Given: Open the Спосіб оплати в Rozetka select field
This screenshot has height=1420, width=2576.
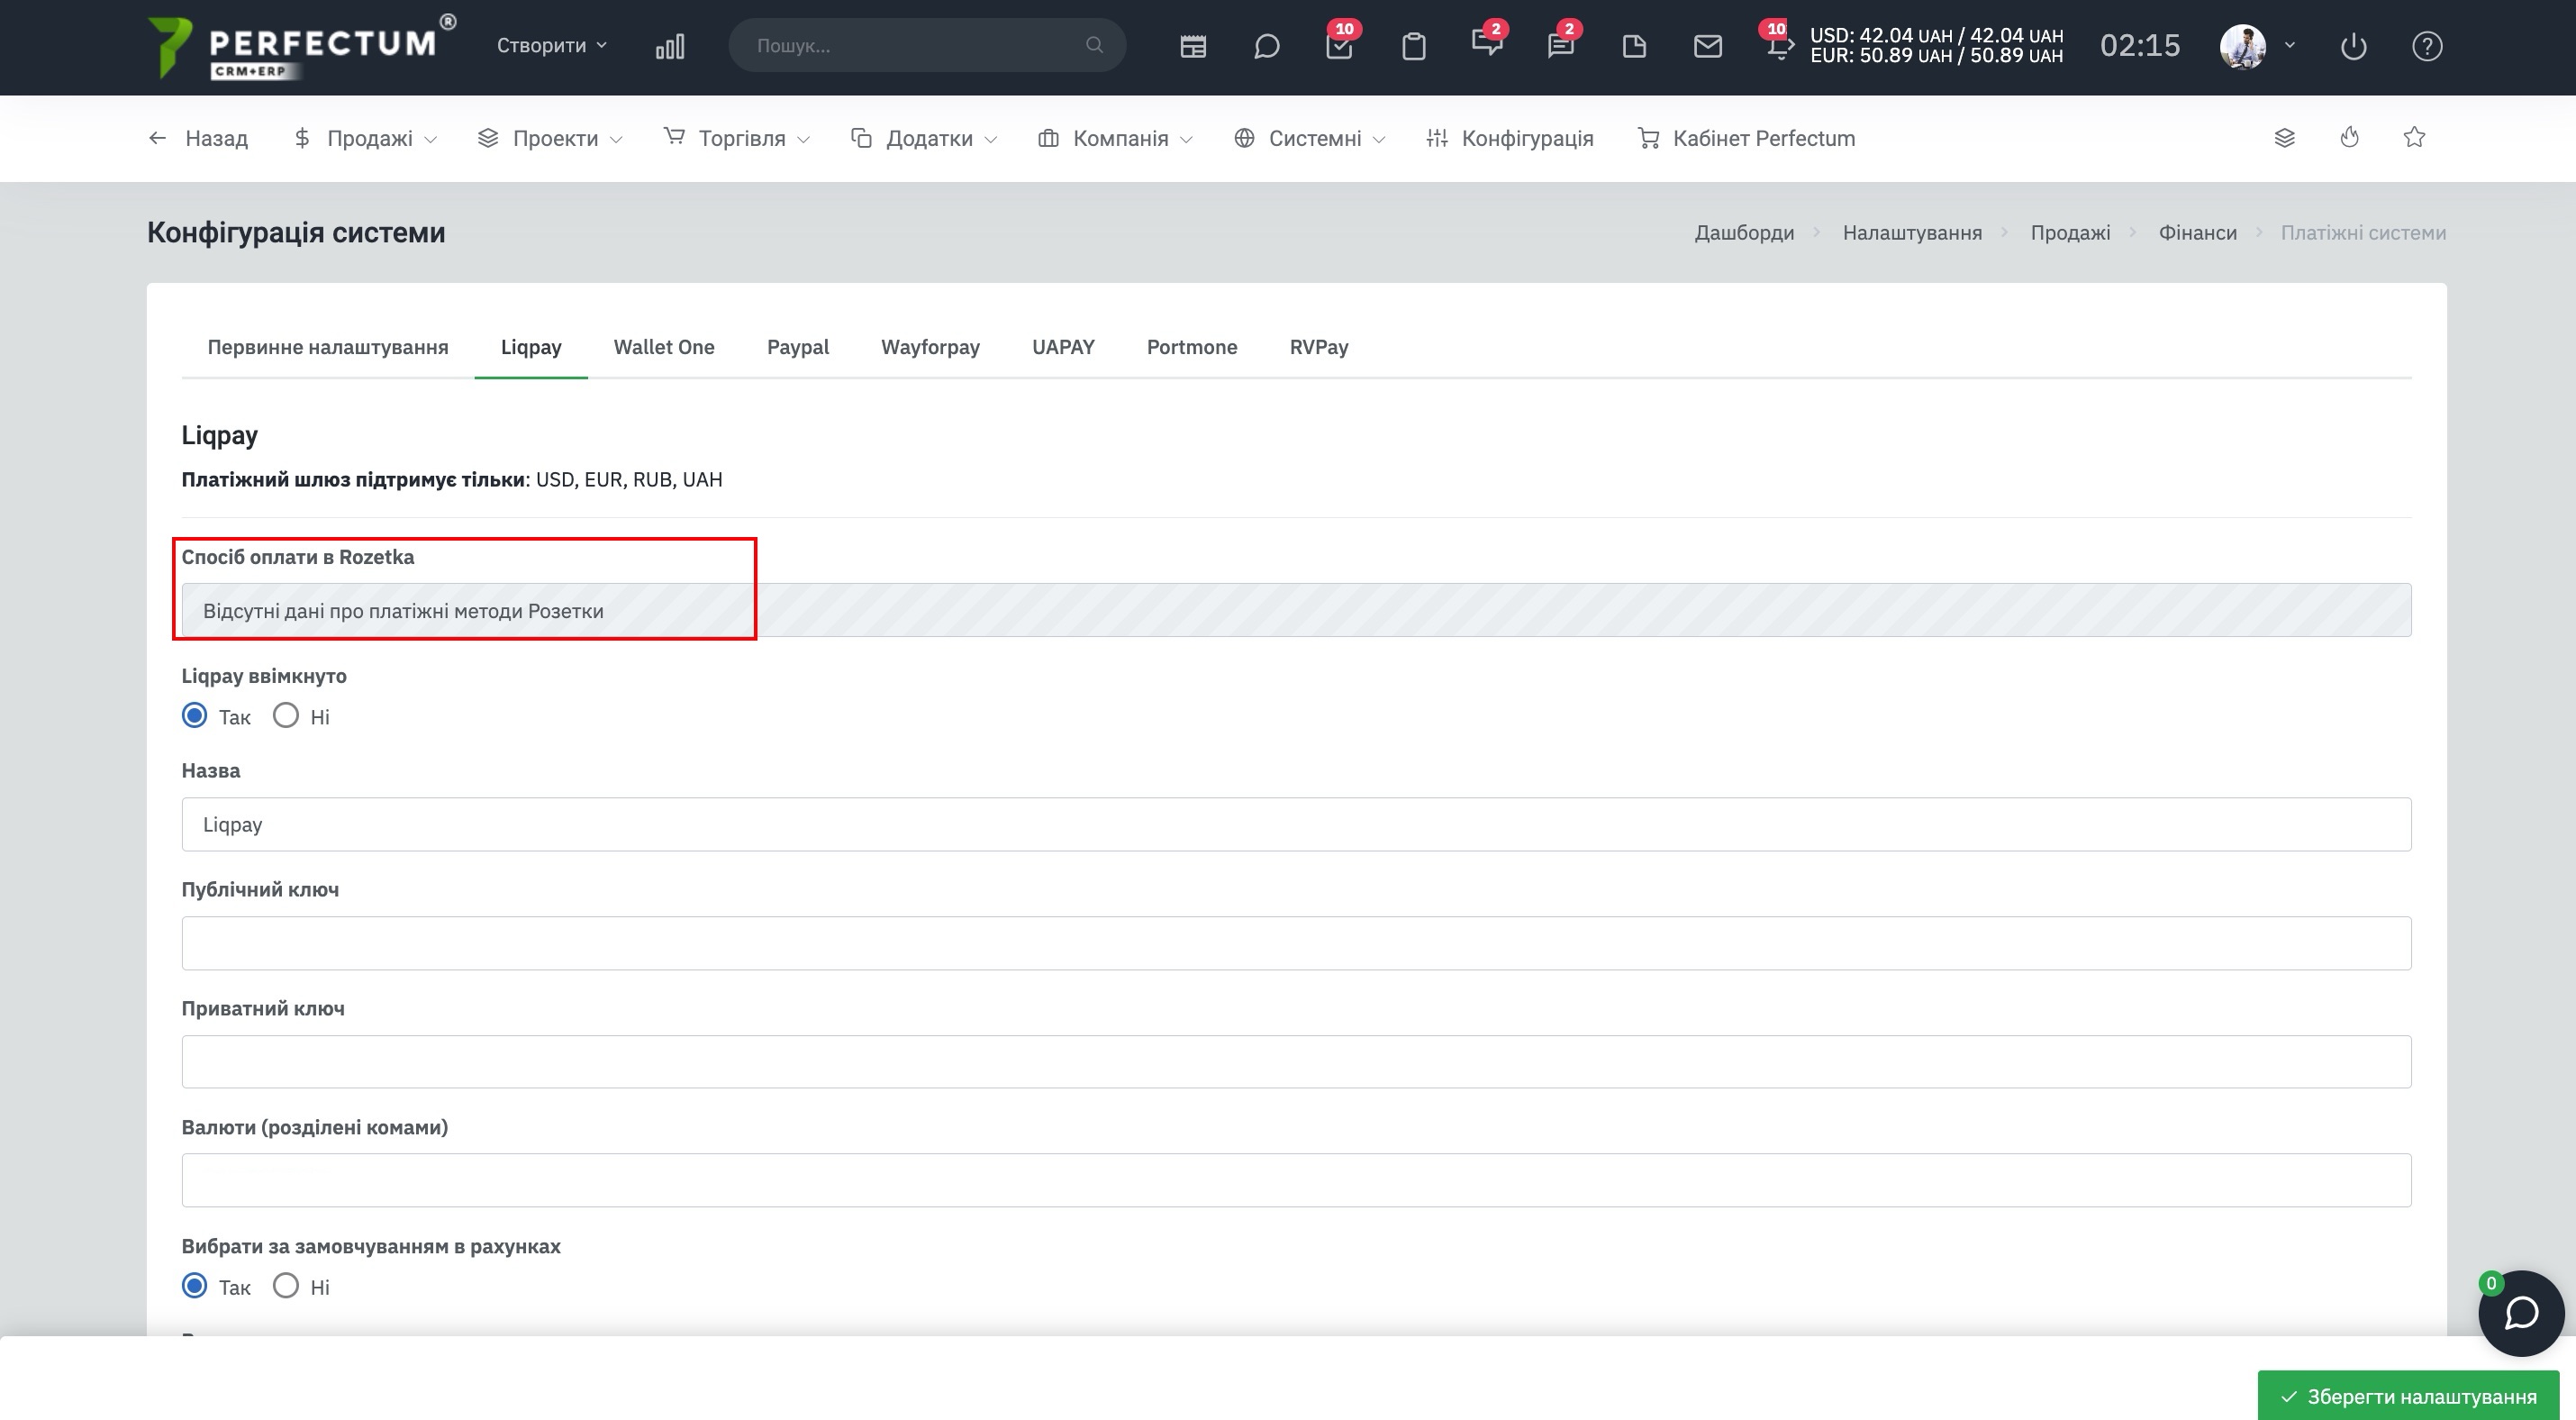Looking at the screenshot, I should click(x=1296, y=610).
